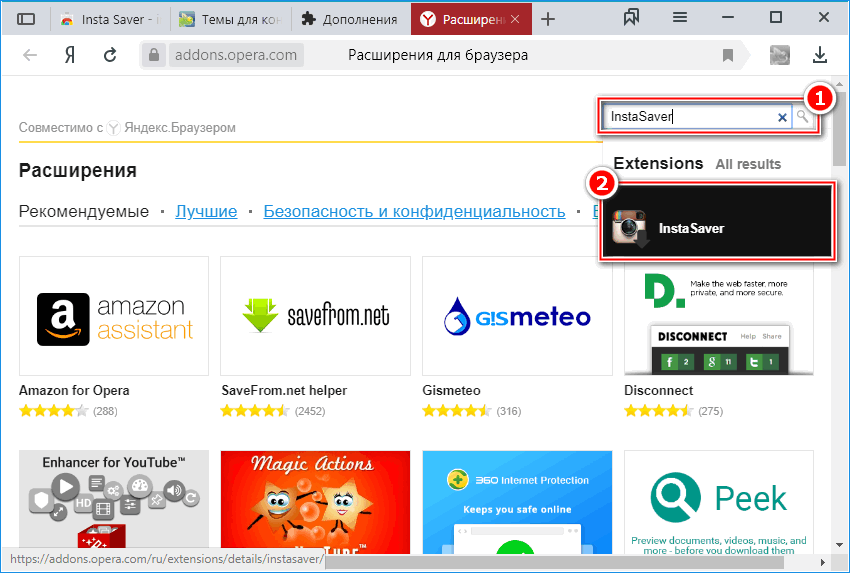Screen dimensions: 850x573
Task: Click the All results link
Action: click(748, 164)
